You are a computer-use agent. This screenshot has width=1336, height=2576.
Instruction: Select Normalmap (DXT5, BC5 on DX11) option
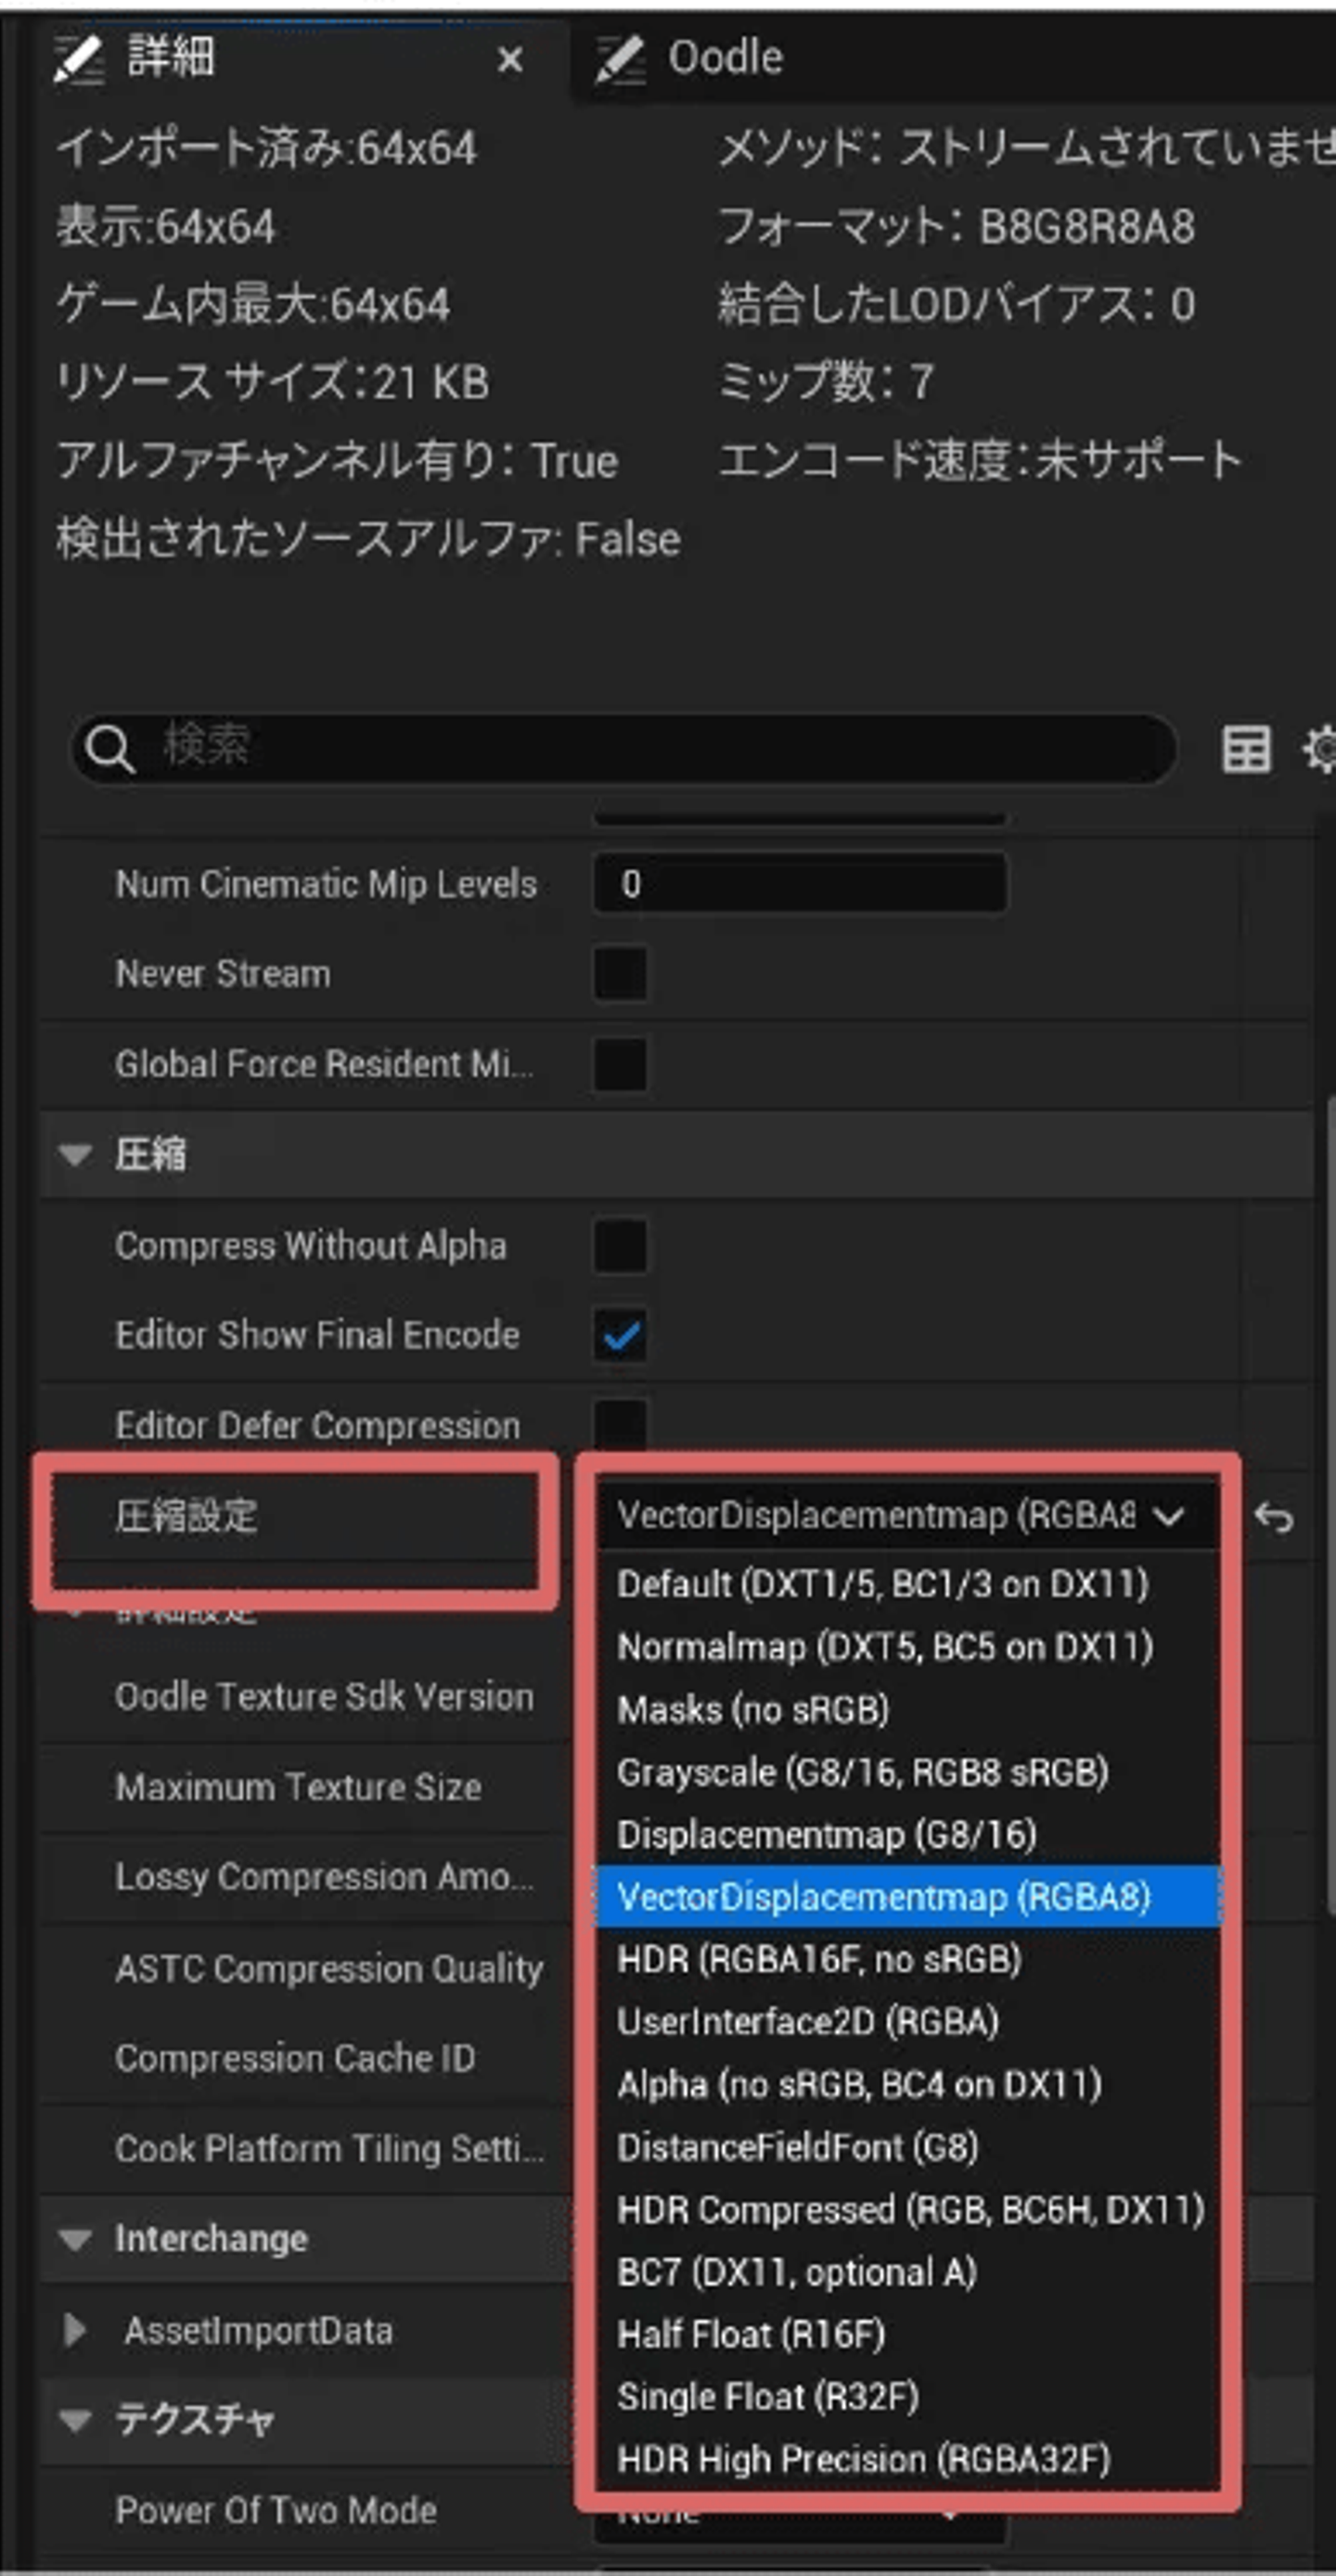(x=885, y=1647)
